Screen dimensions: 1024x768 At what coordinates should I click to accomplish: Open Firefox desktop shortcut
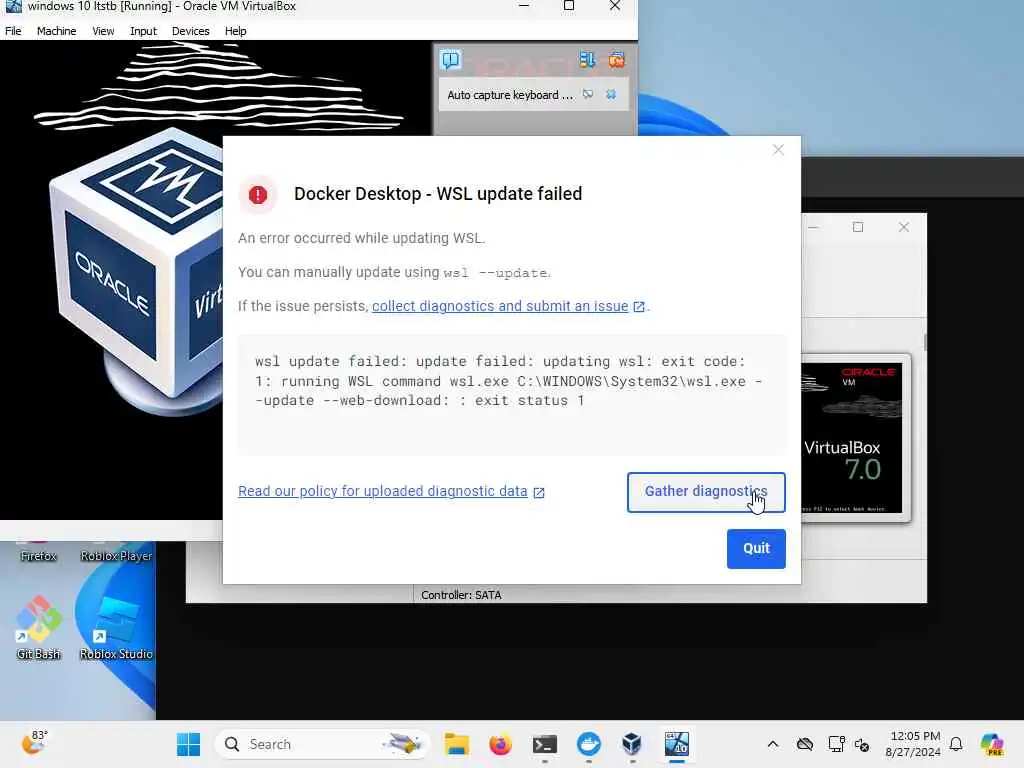click(x=39, y=552)
